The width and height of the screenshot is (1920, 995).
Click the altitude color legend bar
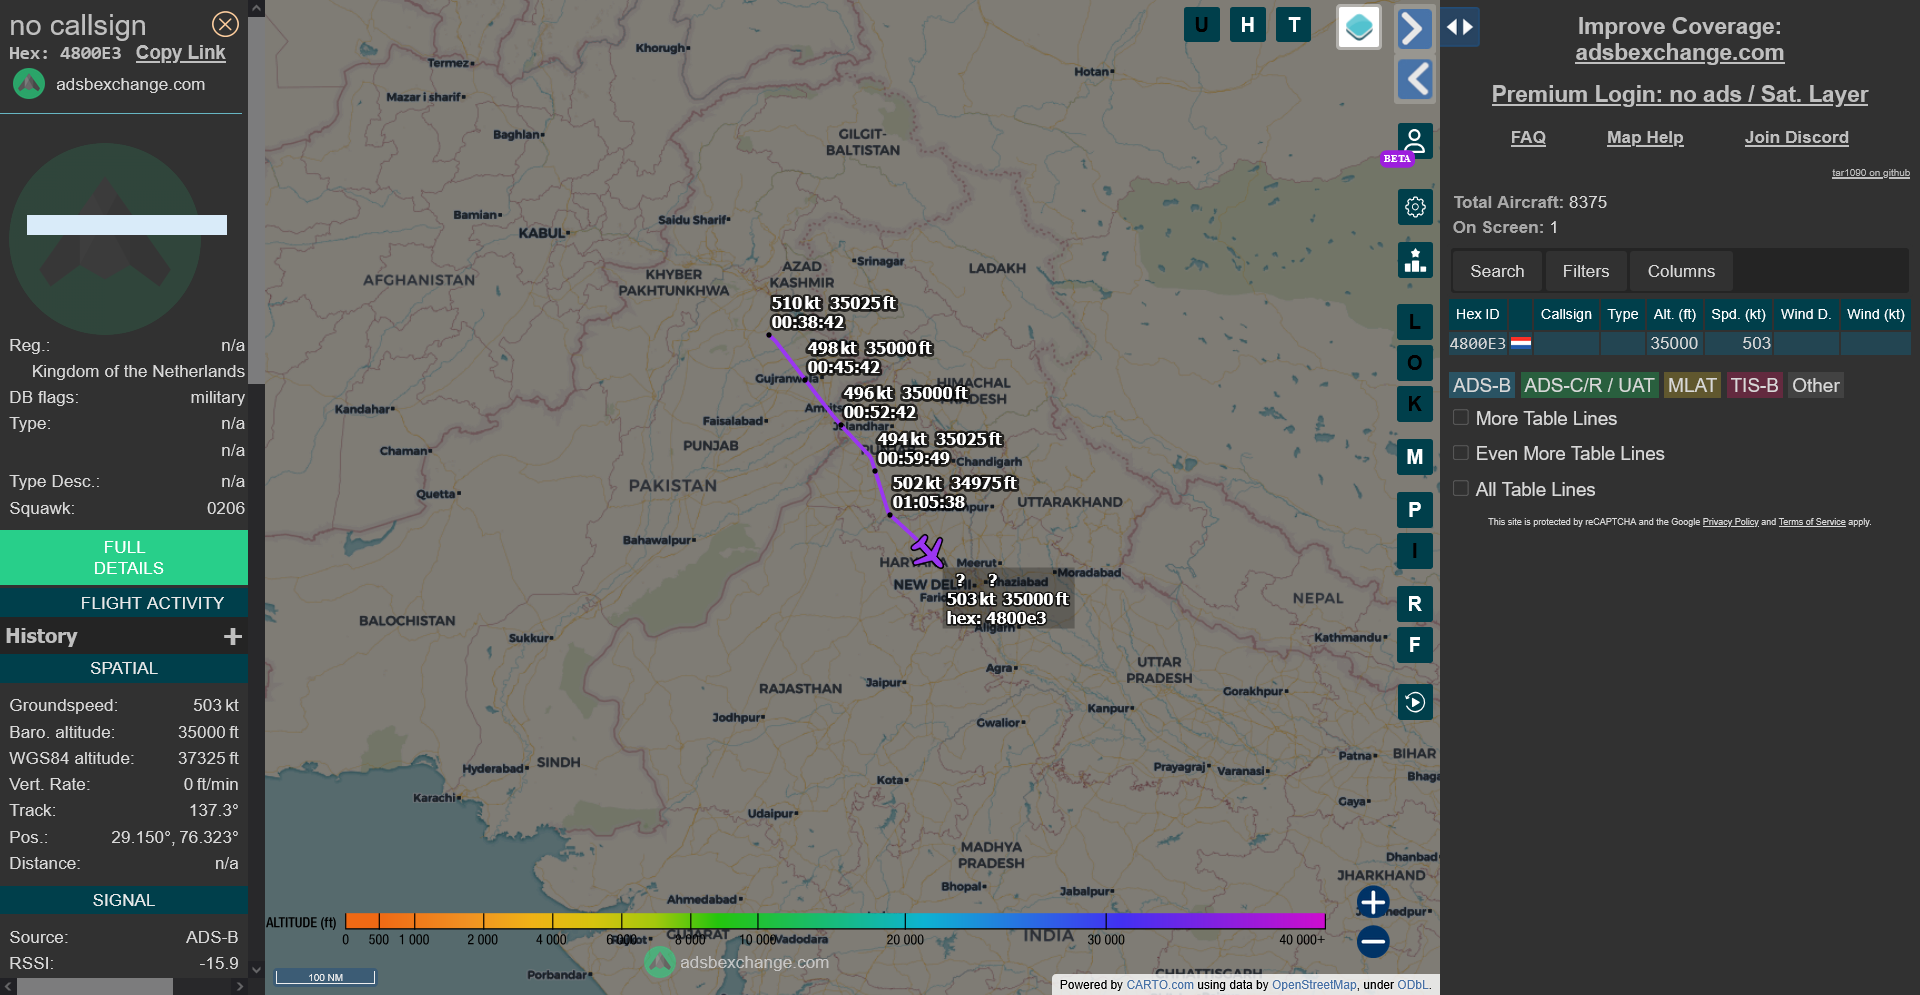(x=835, y=921)
